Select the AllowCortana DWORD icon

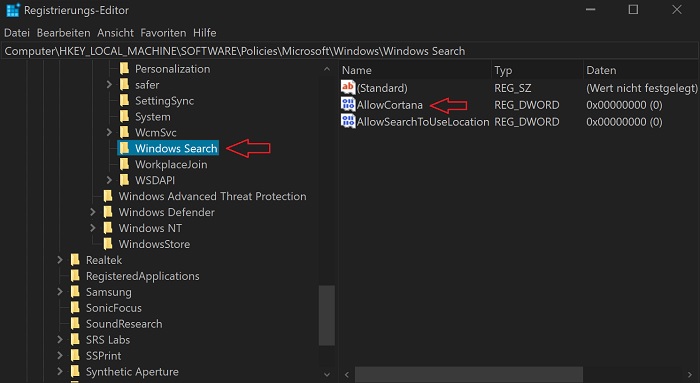(x=348, y=104)
